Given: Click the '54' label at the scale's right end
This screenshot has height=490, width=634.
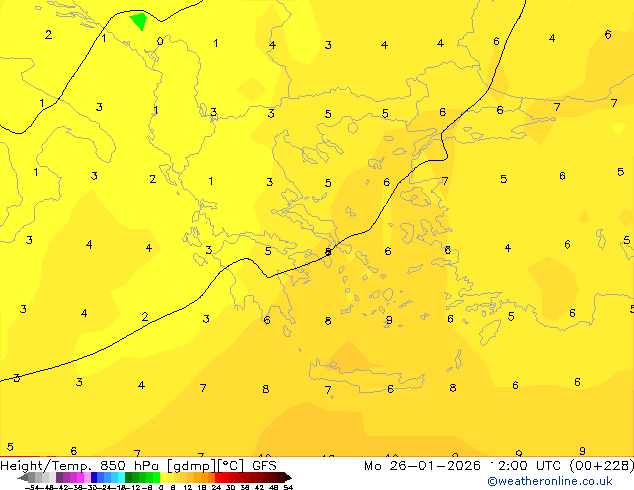Looking at the screenshot, I should 288,487.
